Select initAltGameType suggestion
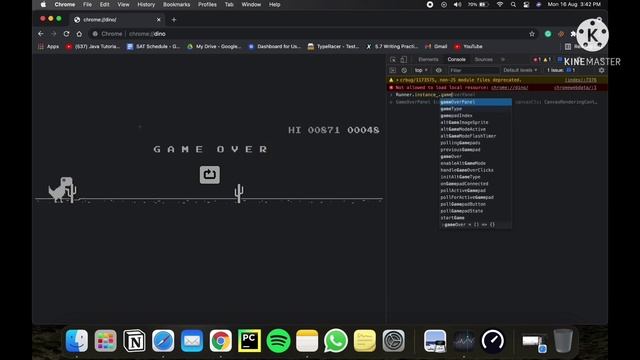 476,177
